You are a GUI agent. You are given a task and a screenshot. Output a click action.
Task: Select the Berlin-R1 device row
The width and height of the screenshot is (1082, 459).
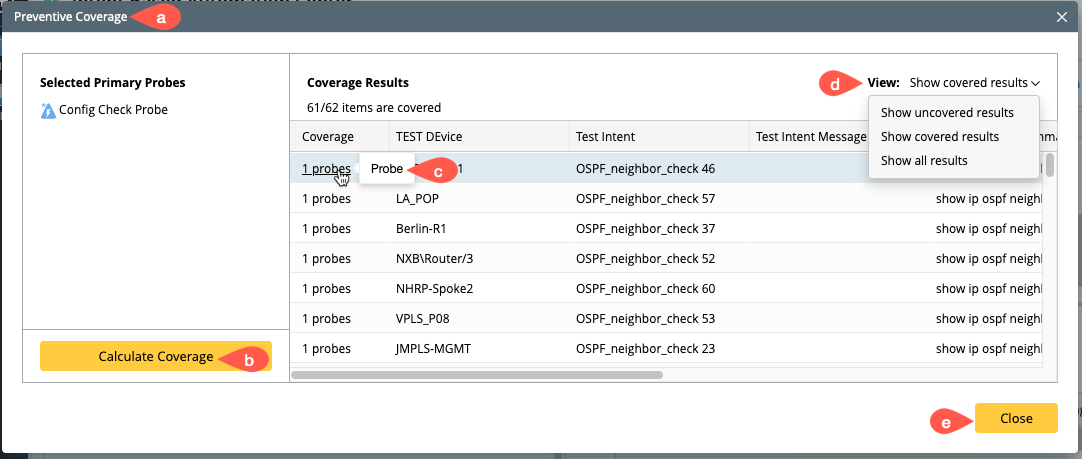tap(423, 229)
